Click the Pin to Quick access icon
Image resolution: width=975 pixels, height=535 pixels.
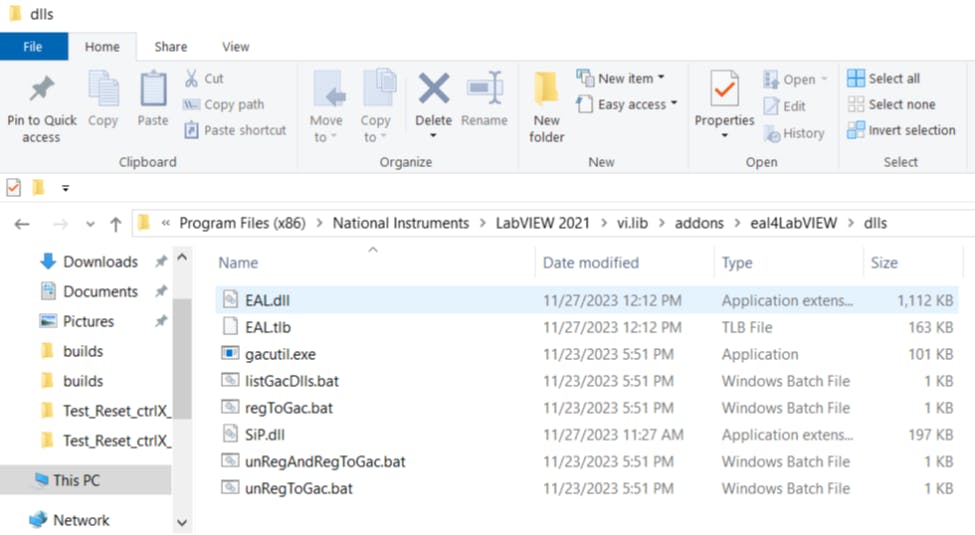41,90
